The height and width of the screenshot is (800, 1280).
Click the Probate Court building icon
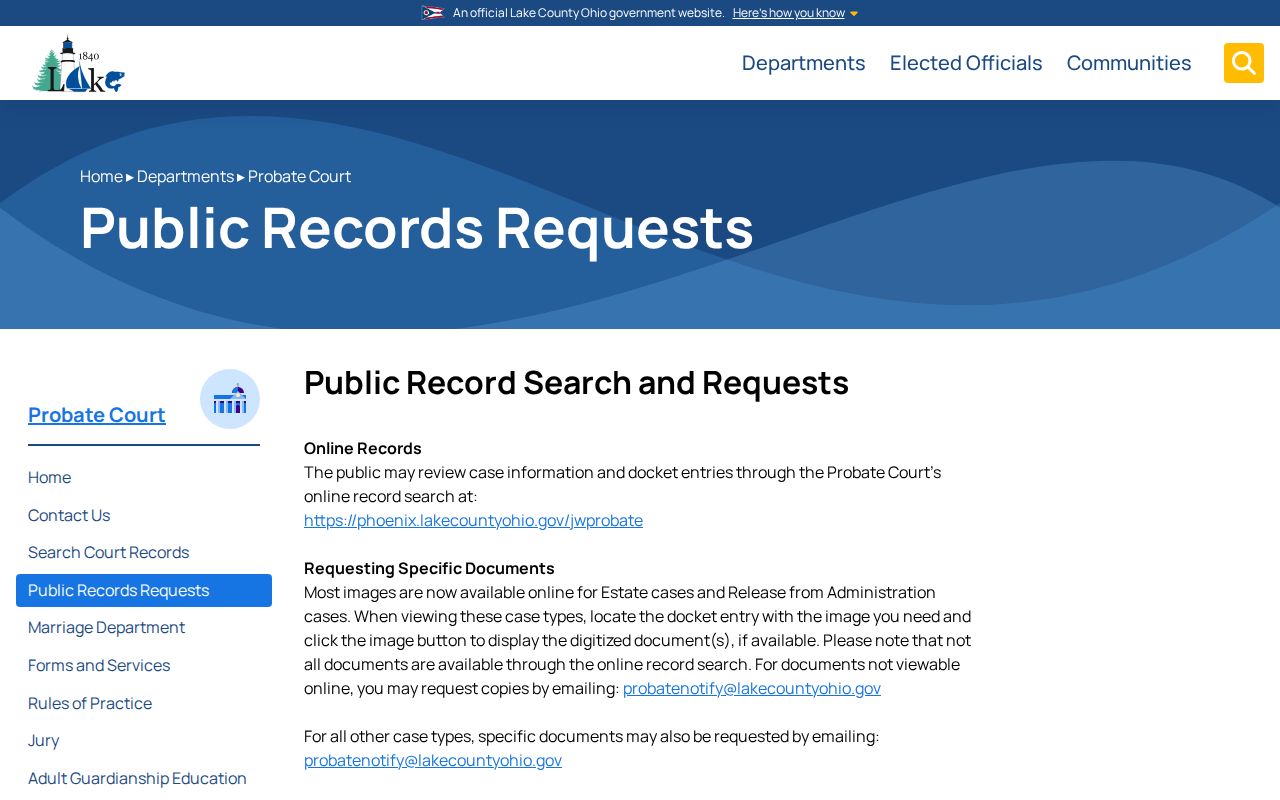(x=230, y=399)
